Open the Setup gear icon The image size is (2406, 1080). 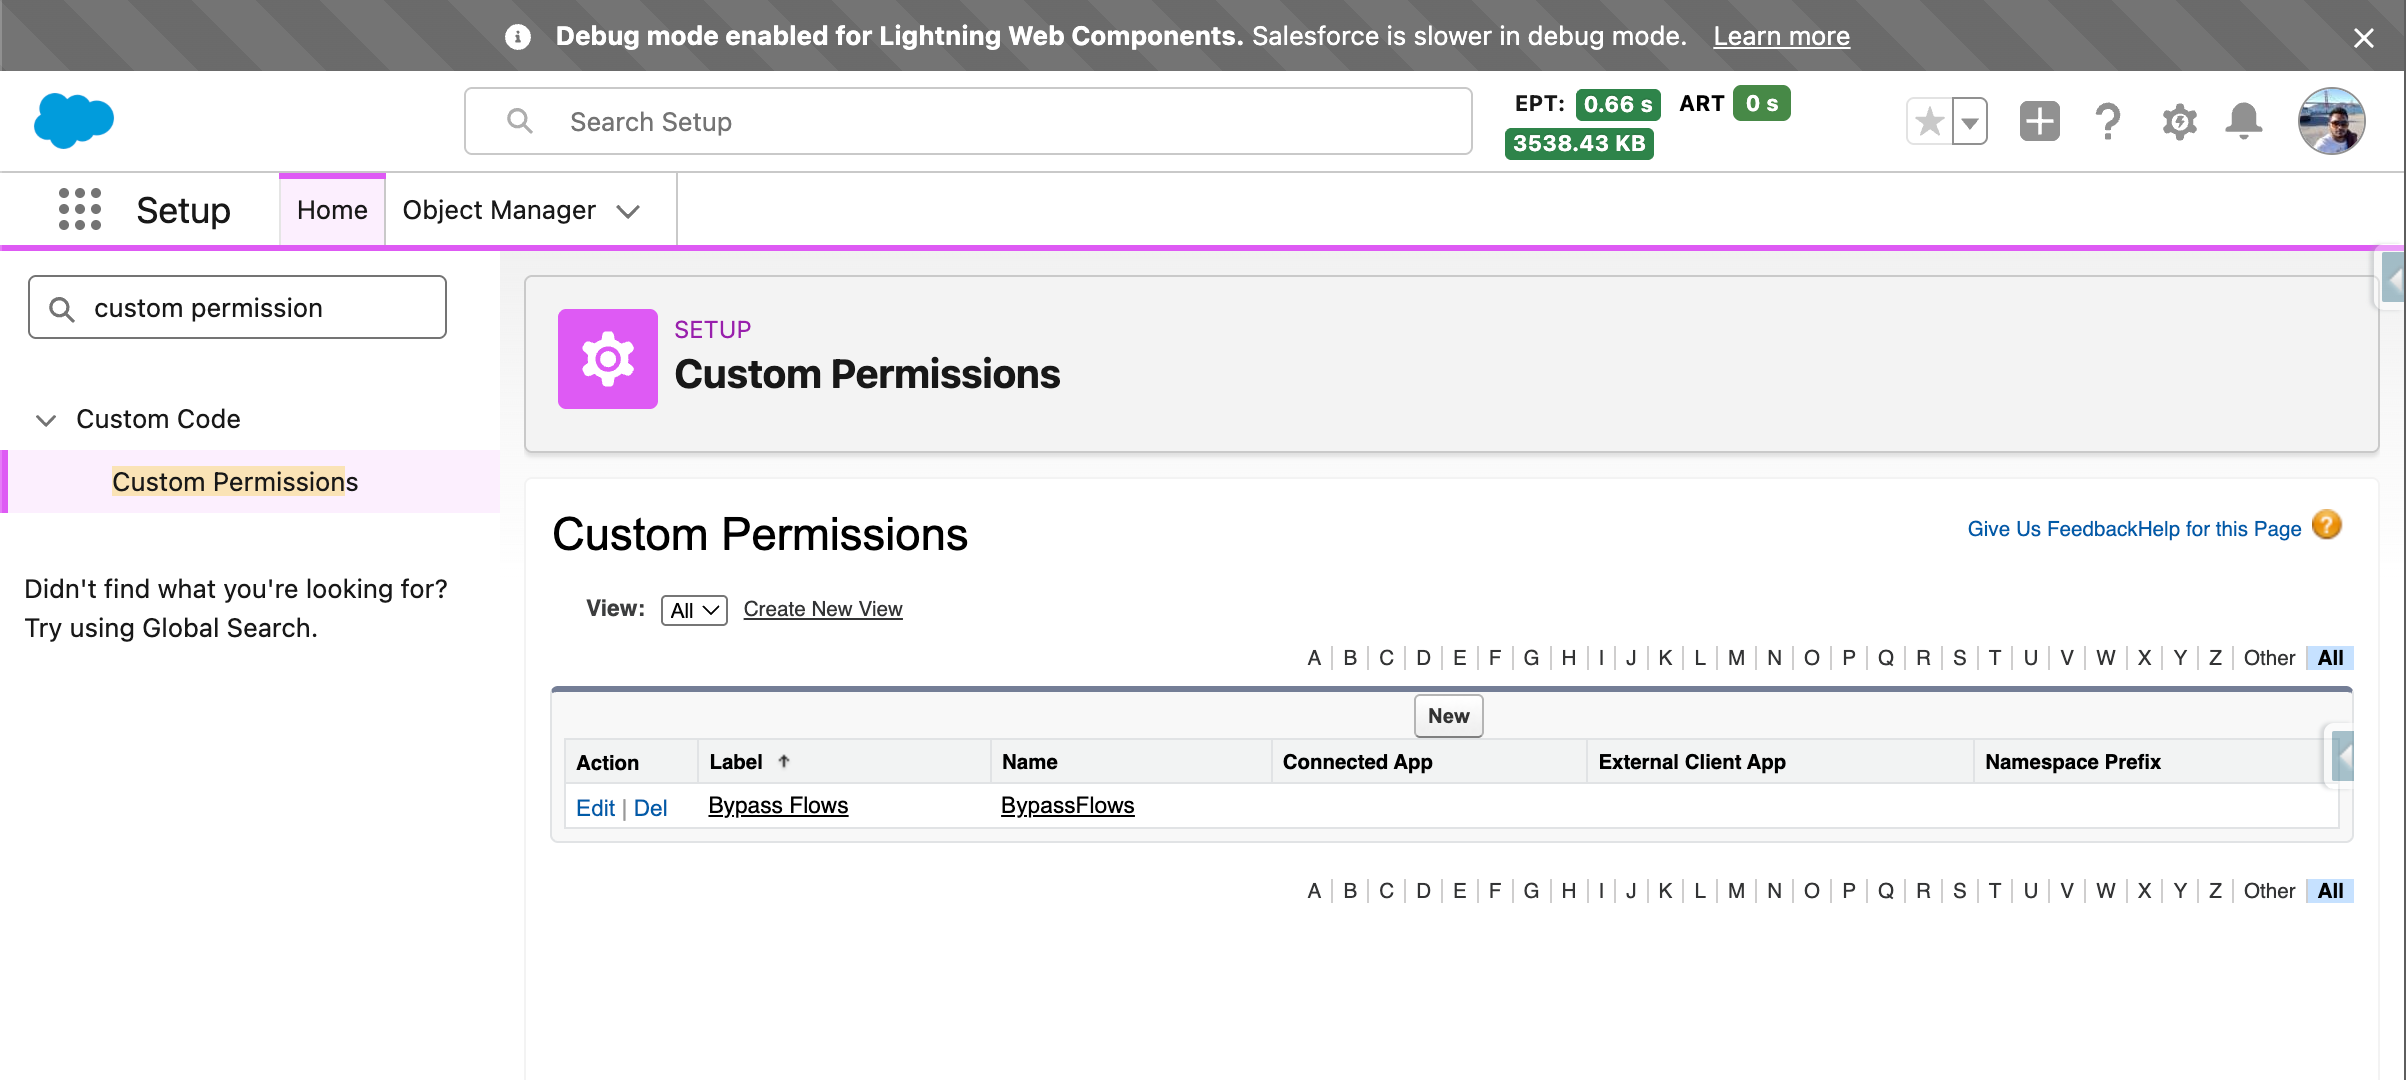tap(2179, 121)
